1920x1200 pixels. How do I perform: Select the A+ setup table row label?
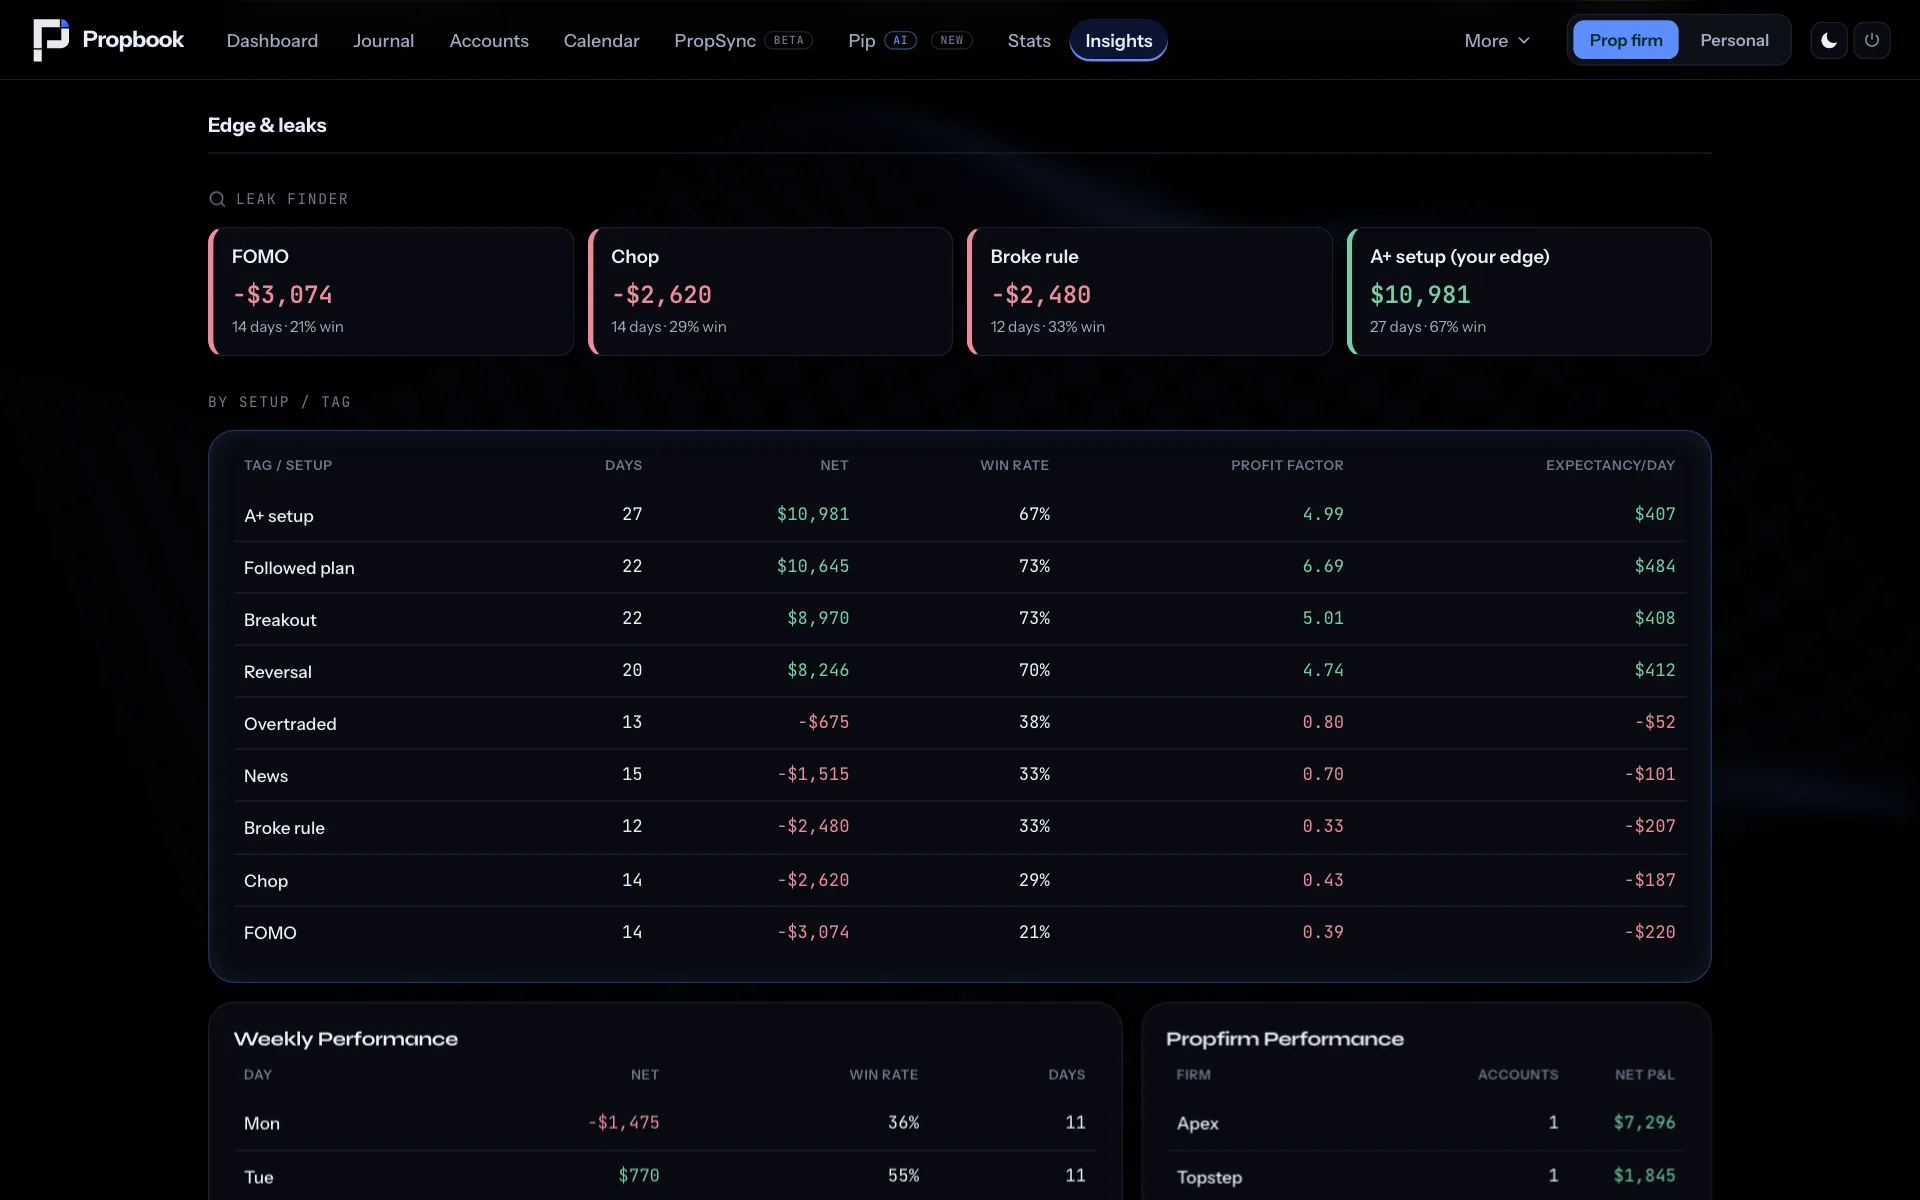pyautogui.click(x=279, y=516)
